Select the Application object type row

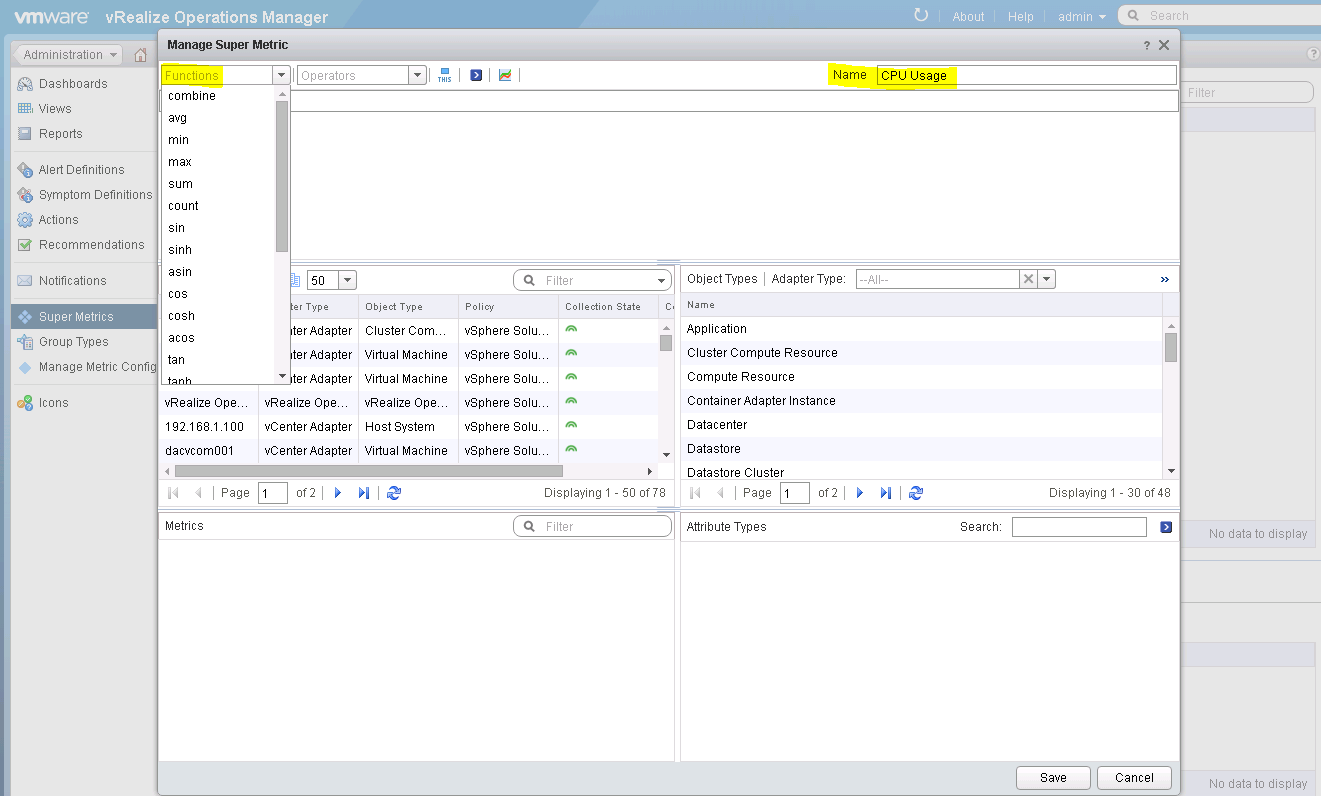pyautogui.click(x=922, y=329)
